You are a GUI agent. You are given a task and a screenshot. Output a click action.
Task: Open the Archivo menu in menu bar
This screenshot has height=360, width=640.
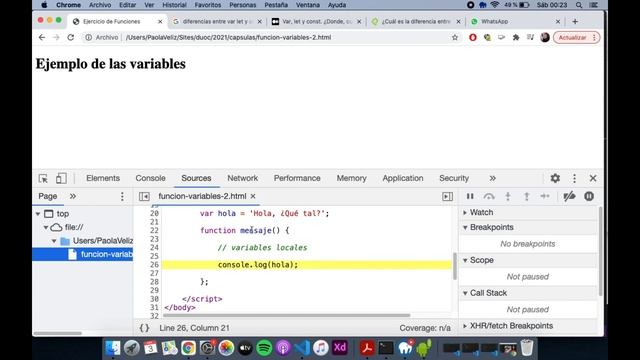tap(100, 5)
